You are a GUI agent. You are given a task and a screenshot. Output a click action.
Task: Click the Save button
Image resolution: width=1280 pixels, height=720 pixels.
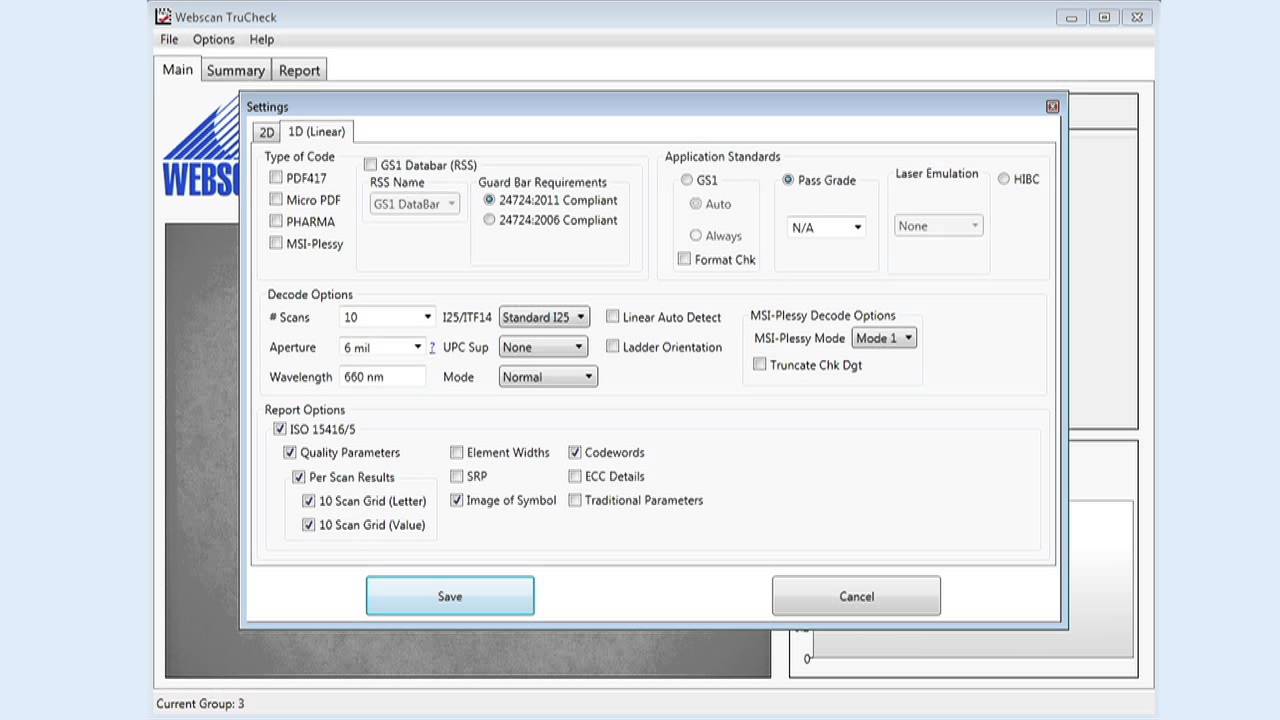coord(450,596)
